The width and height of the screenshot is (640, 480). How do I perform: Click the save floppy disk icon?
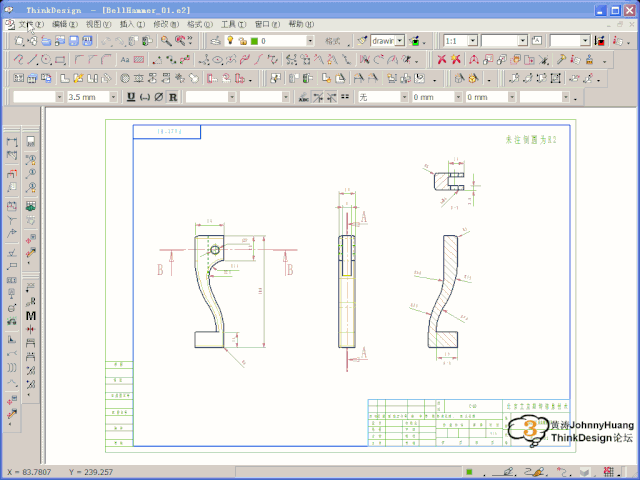point(73,41)
